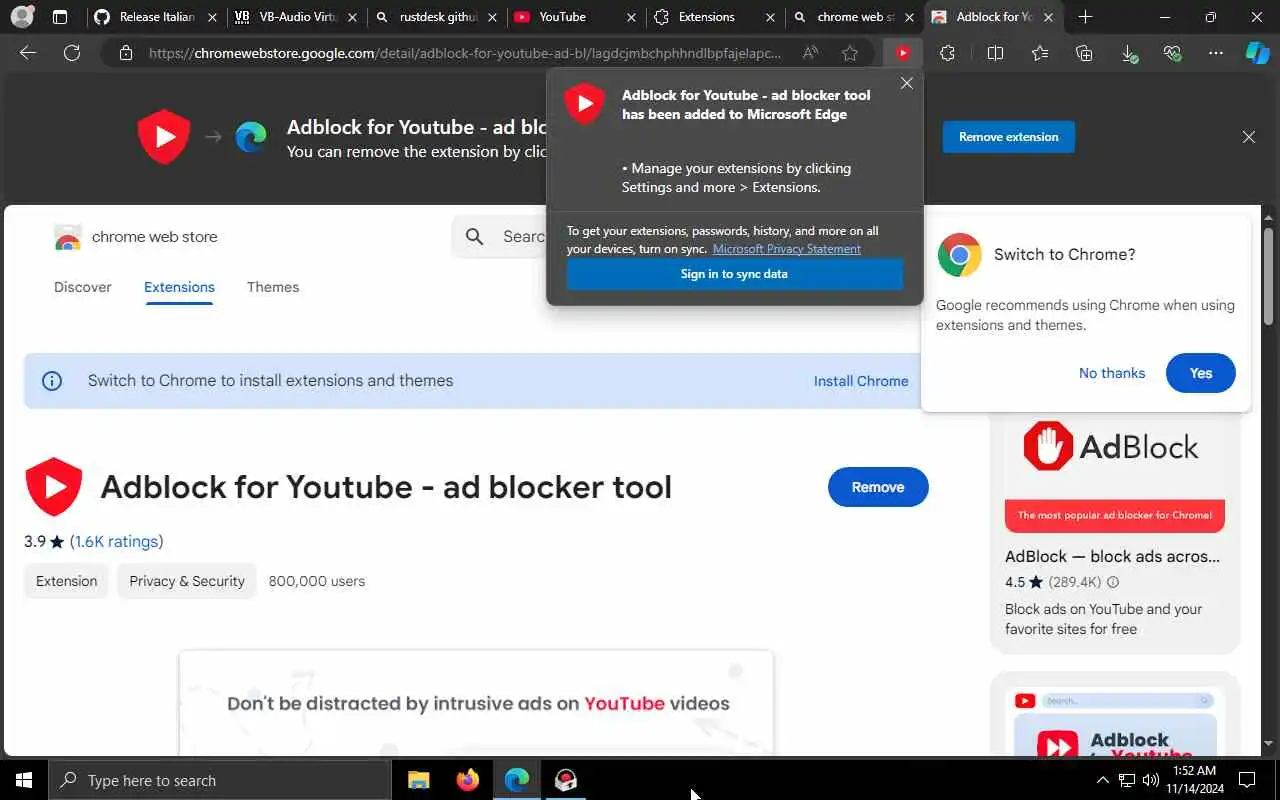
Task: Open the Read aloud icon in address bar
Action: [811, 53]
